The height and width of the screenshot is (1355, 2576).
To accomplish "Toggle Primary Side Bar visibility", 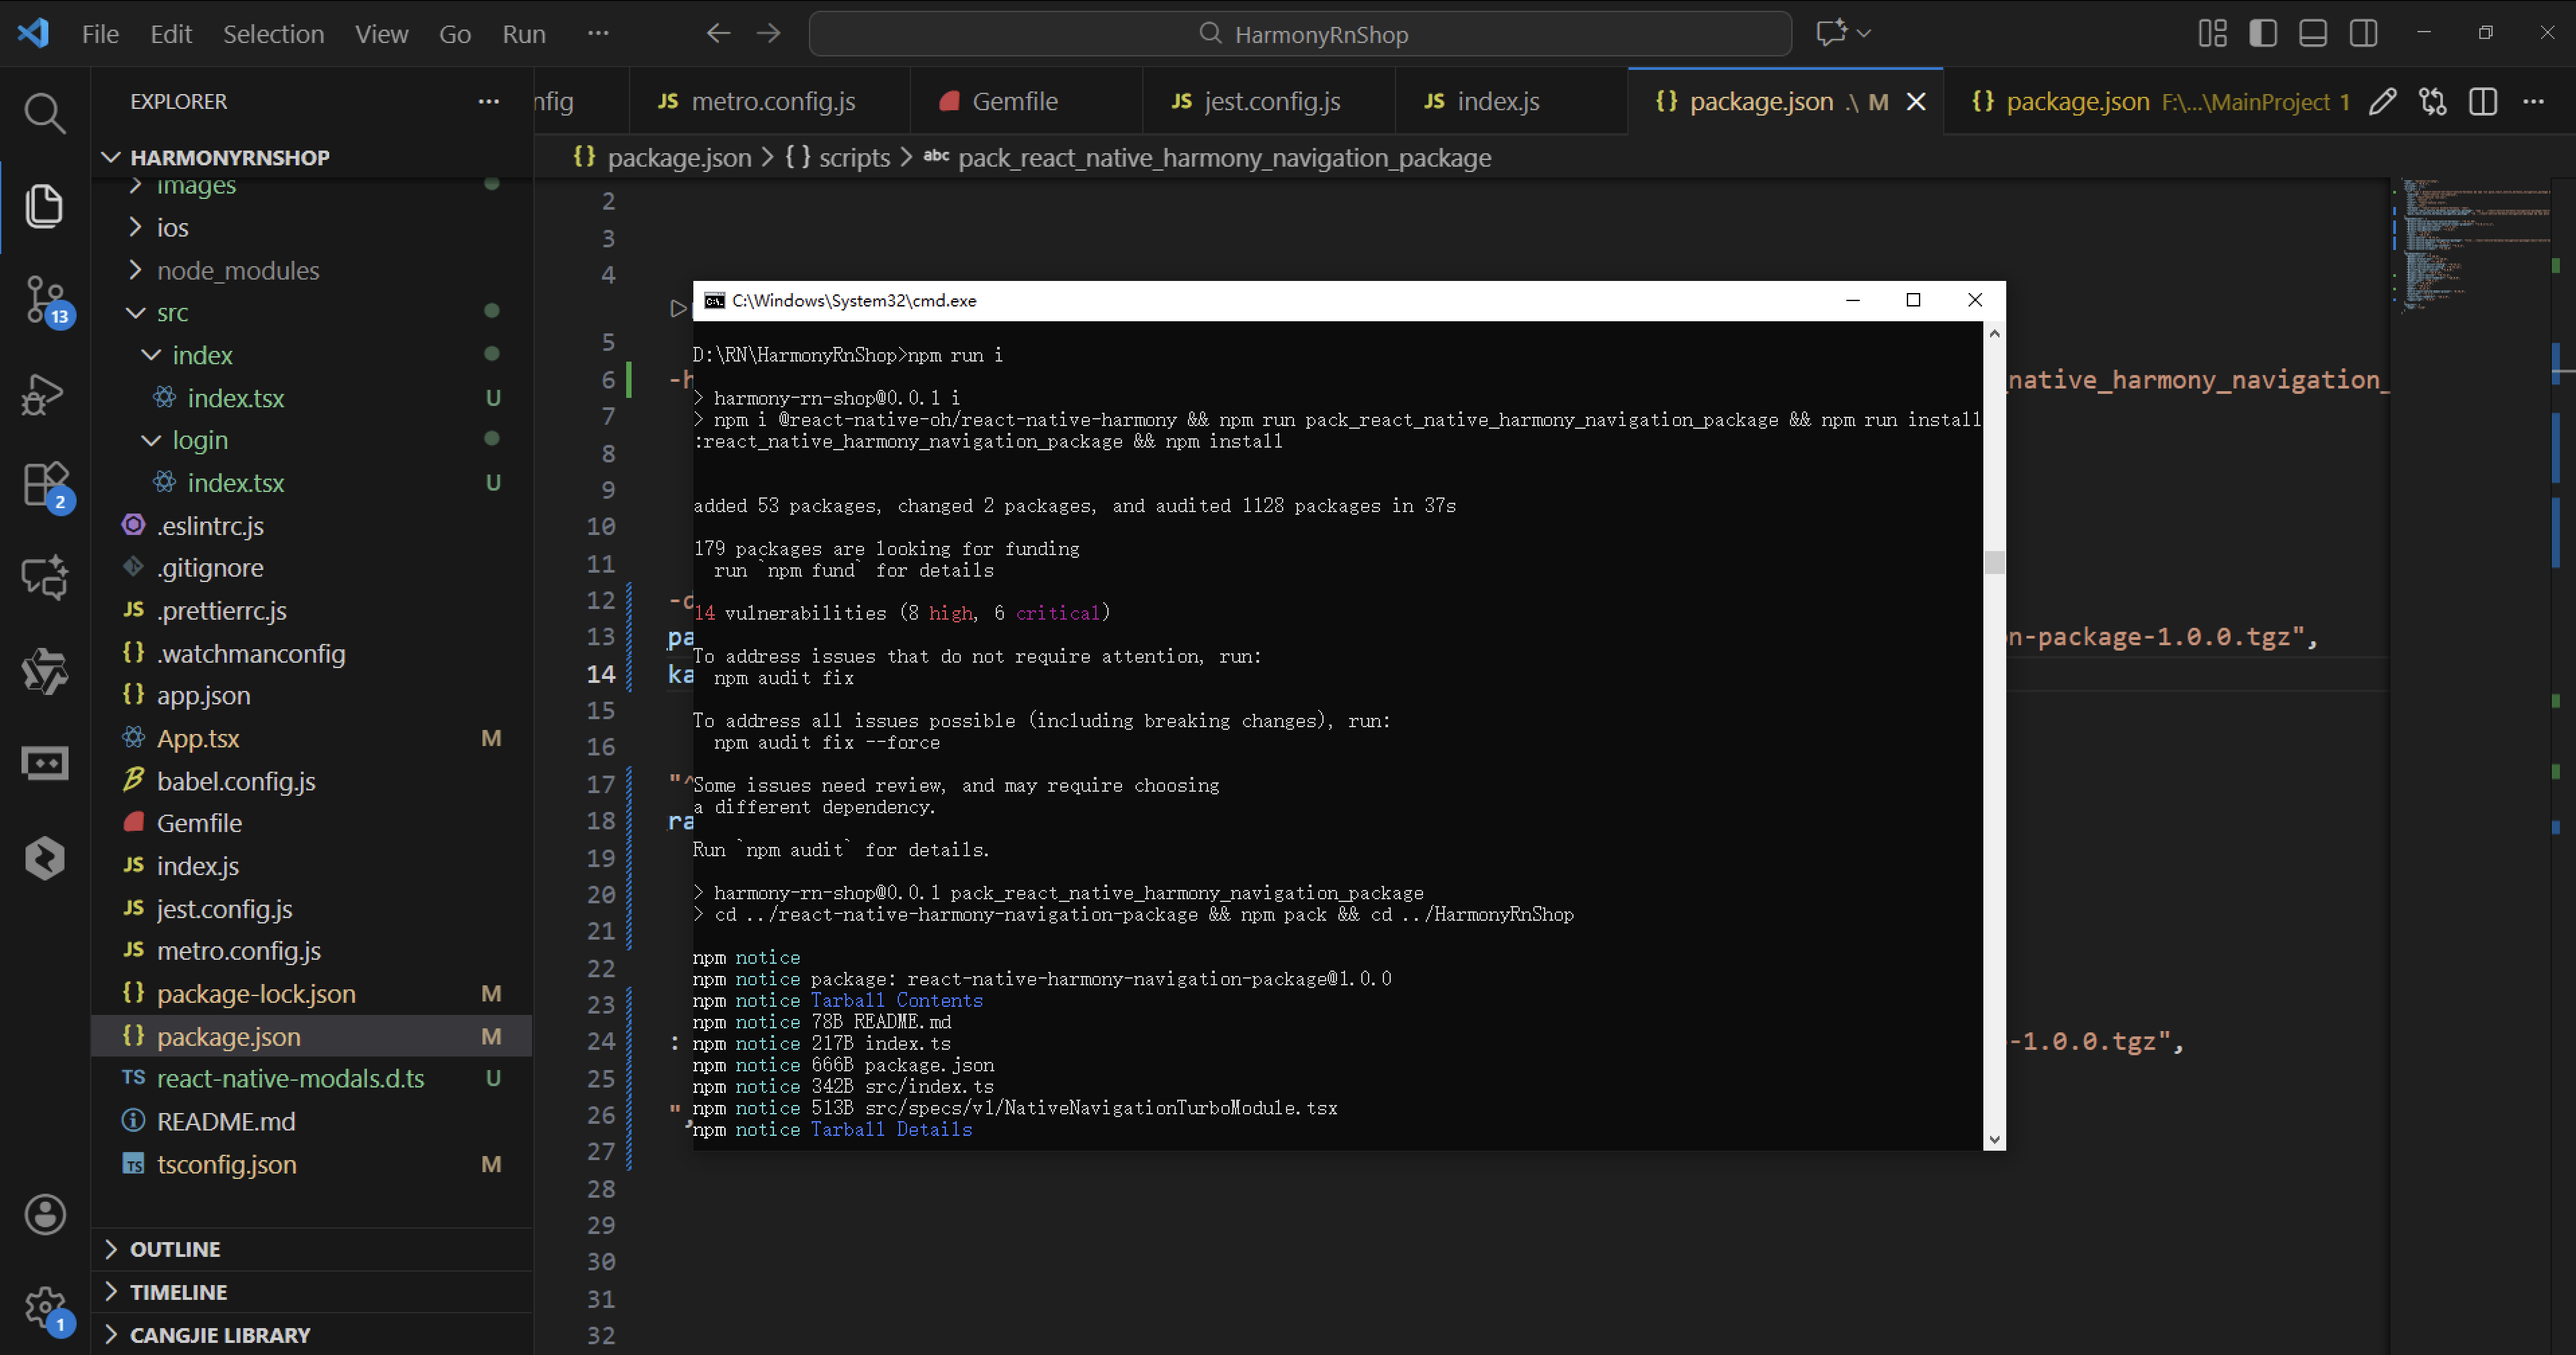I will click(2263, 33).
